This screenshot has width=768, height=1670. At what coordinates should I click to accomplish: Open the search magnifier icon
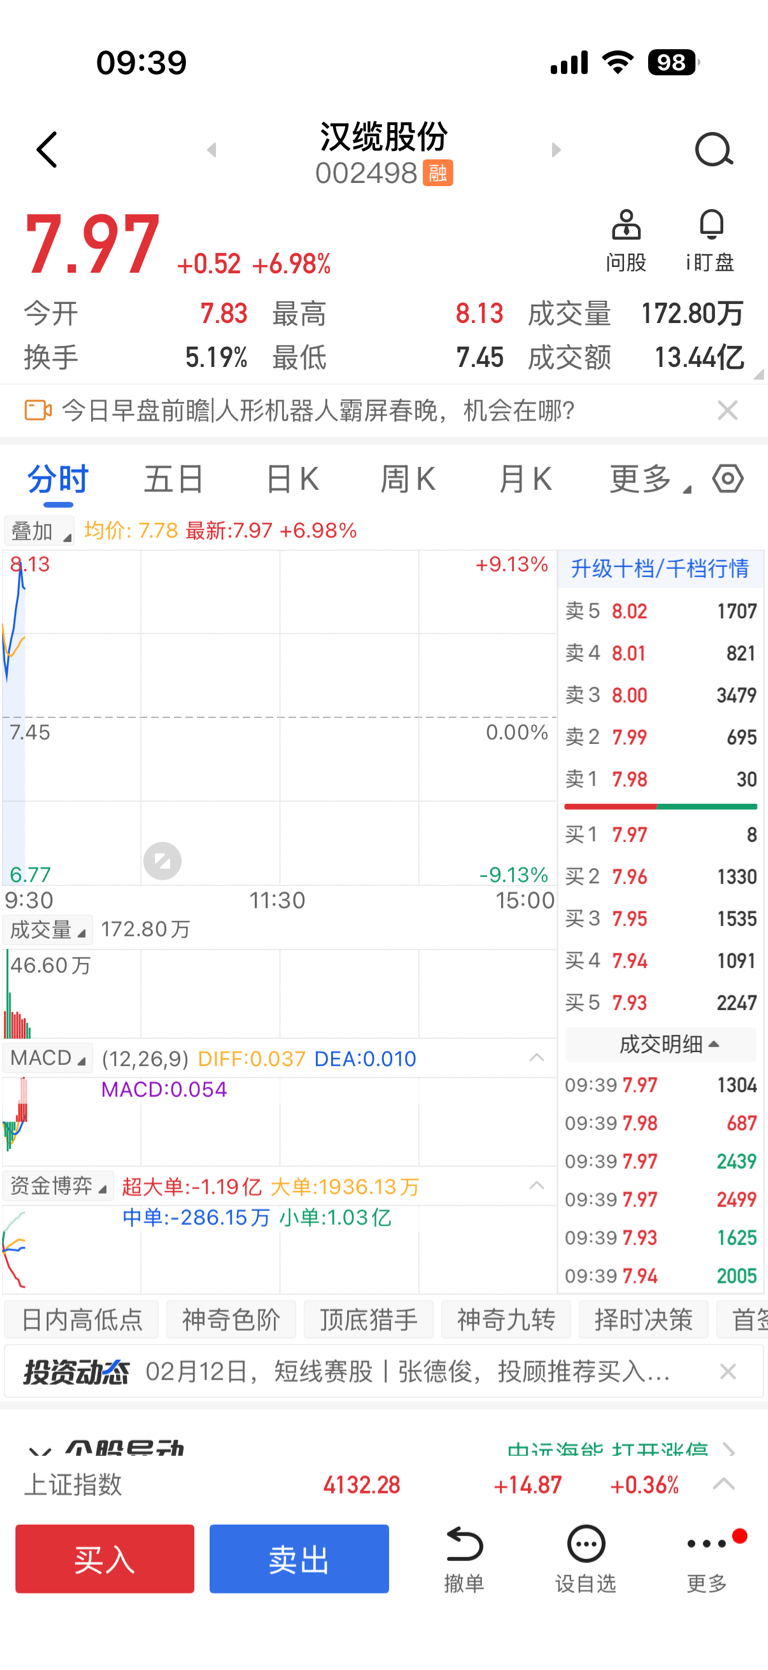(714, 150)
